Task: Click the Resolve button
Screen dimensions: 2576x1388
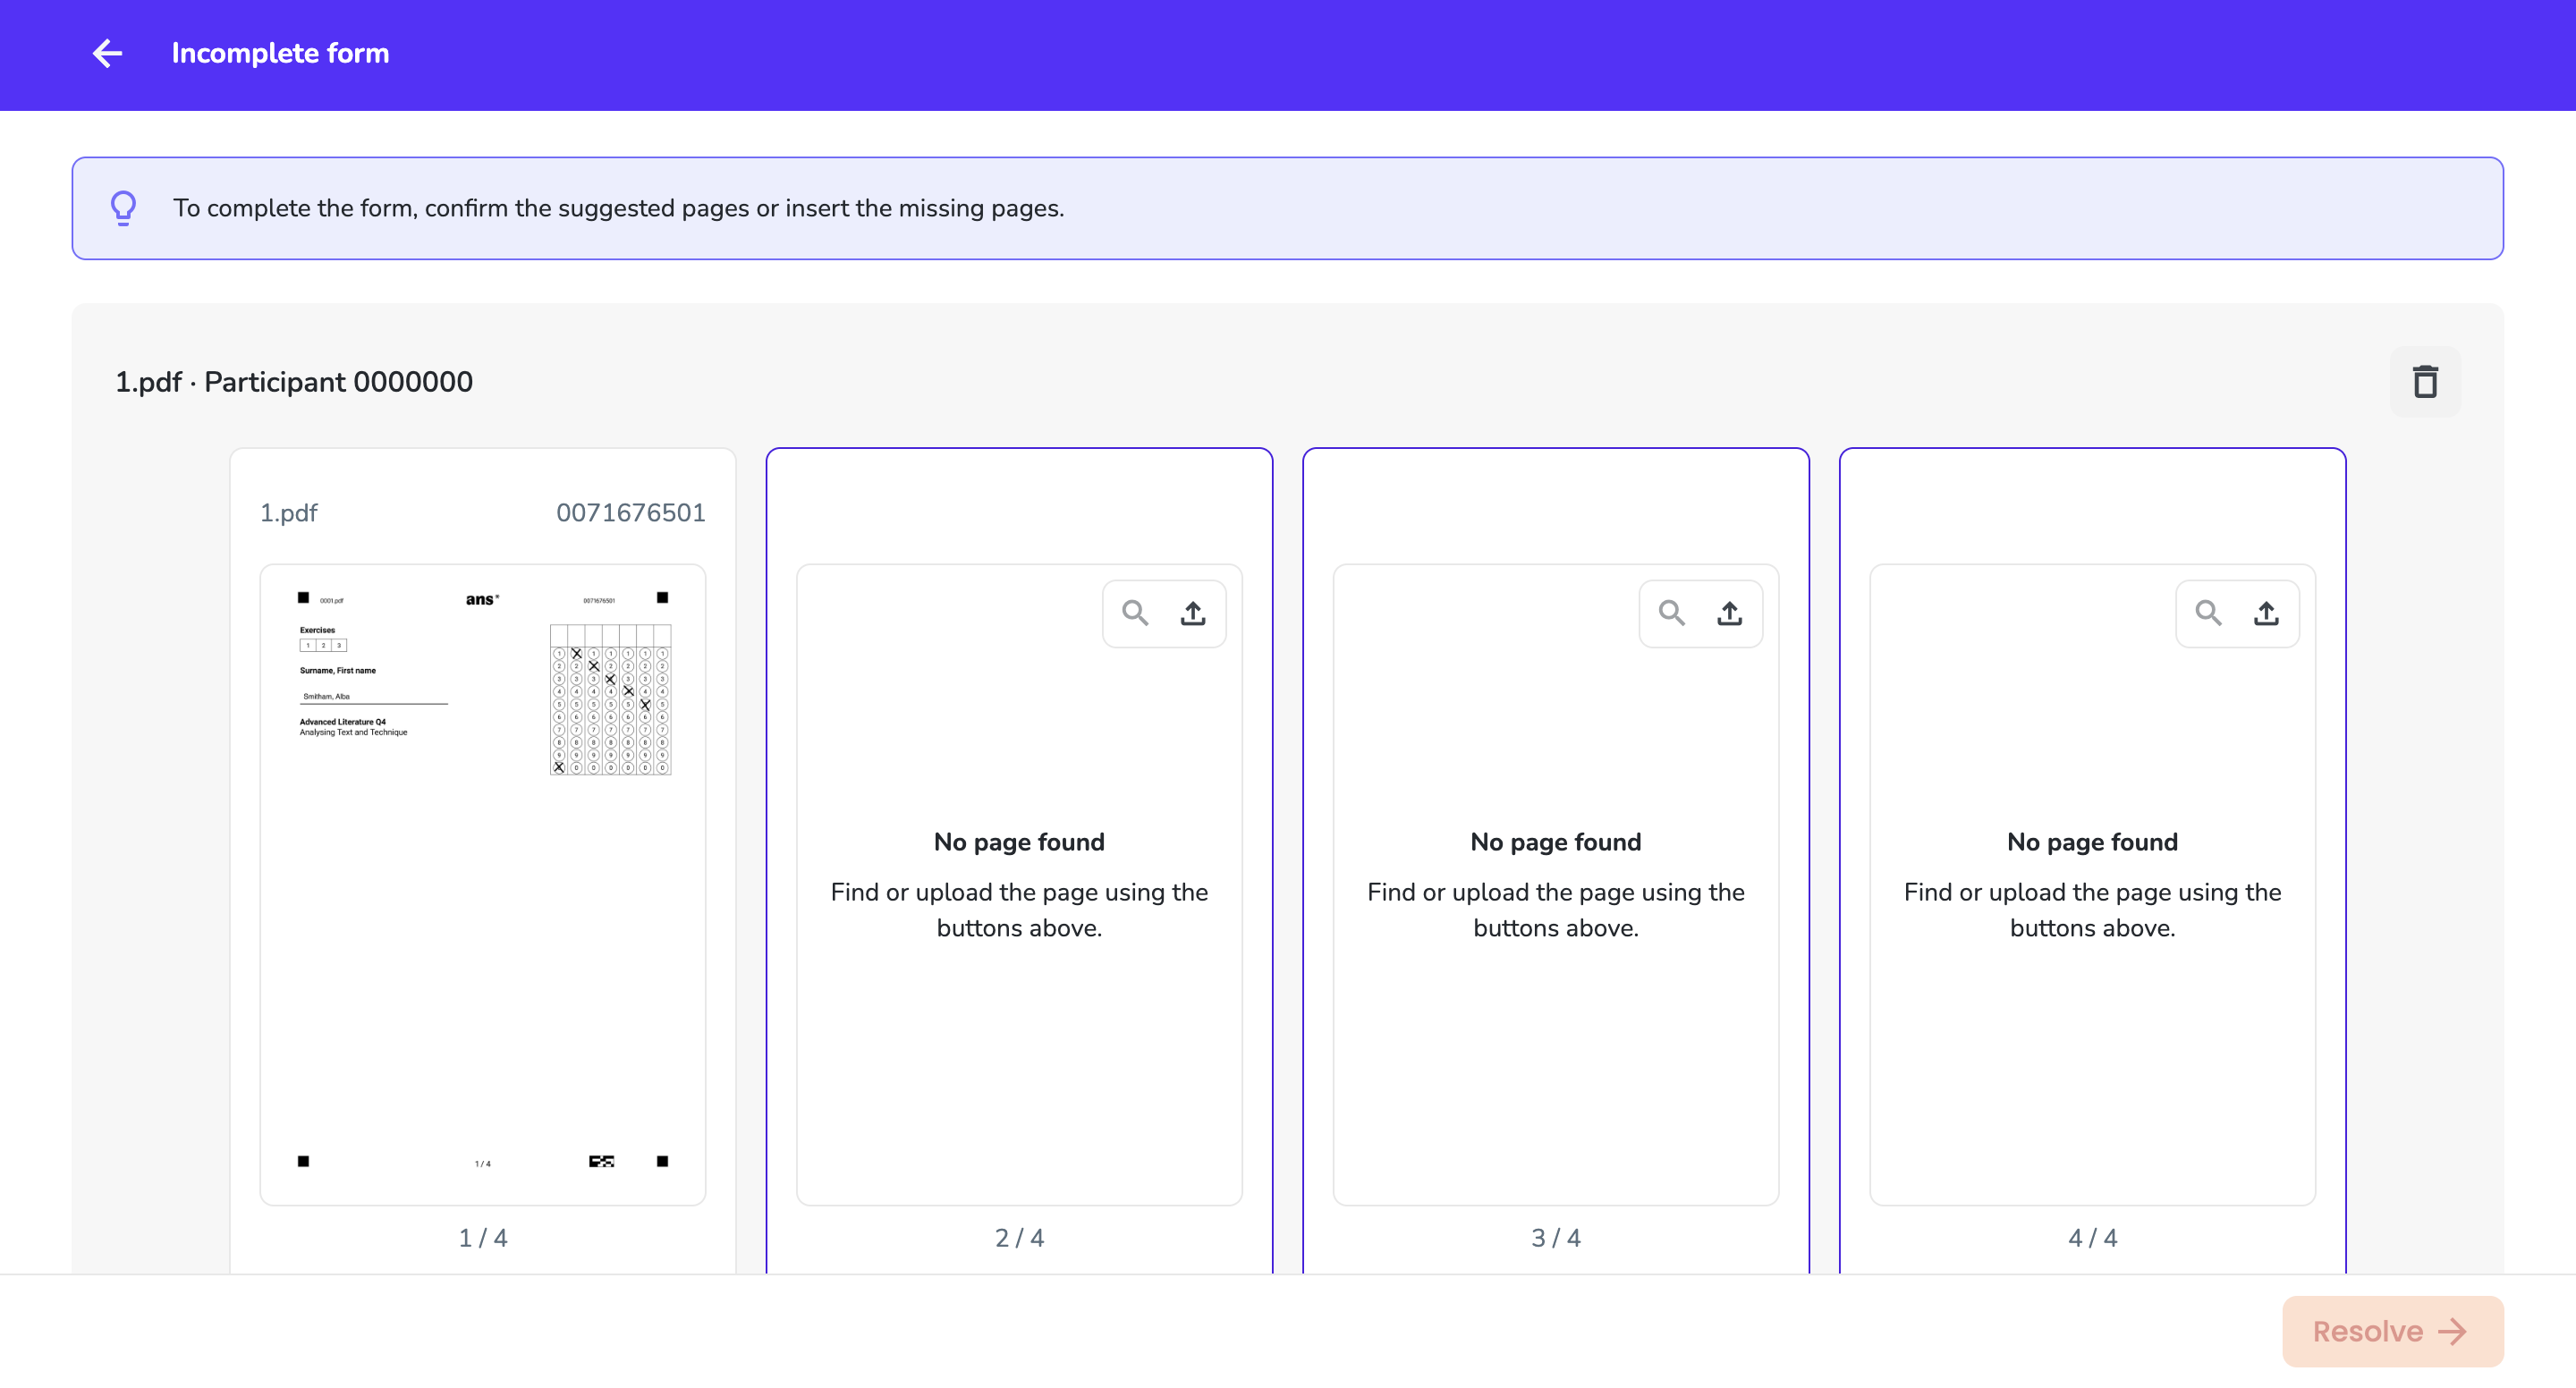Action: tap(2392, 1331)
